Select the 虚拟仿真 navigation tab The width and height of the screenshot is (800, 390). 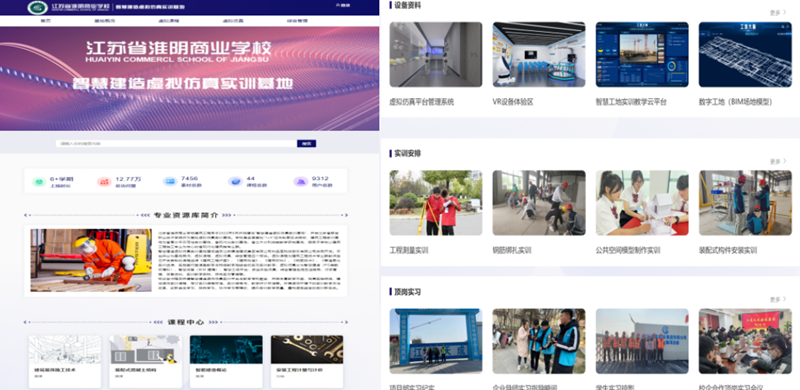click(233, 21)
